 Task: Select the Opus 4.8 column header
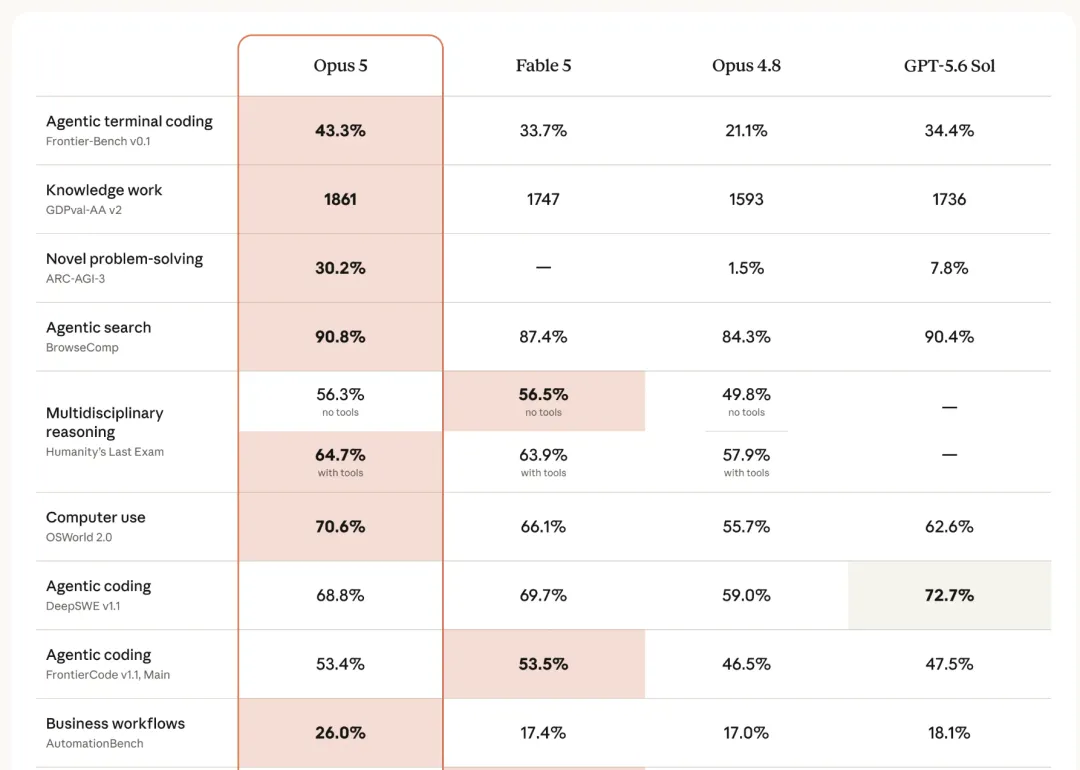pyautogui.click(x=746, y=65)
